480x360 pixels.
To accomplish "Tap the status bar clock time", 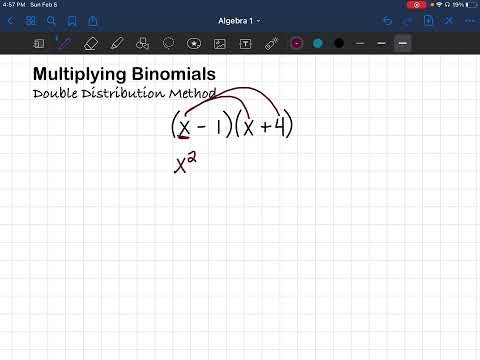I will coord(14,5).
